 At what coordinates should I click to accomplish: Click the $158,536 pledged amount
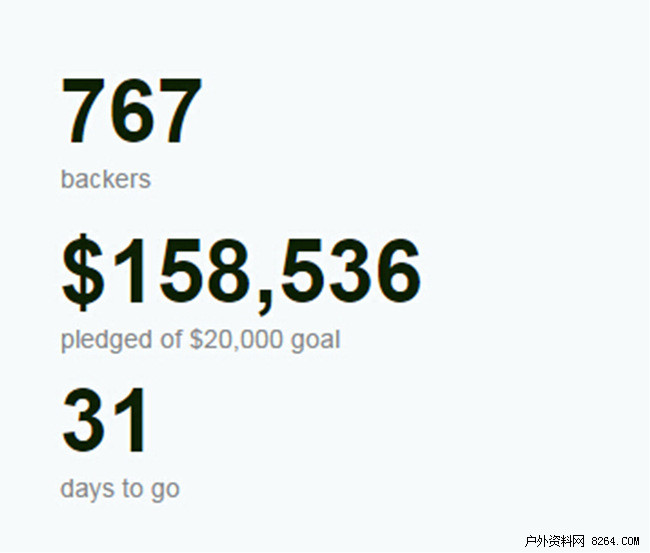(241, 273)
